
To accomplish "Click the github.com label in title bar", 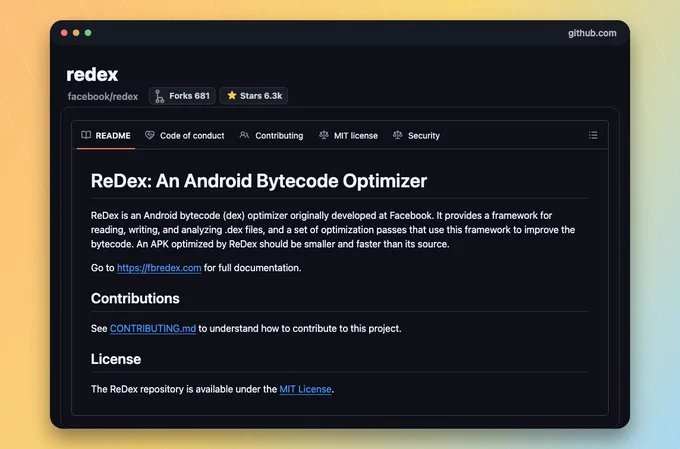I will point(592,33).
